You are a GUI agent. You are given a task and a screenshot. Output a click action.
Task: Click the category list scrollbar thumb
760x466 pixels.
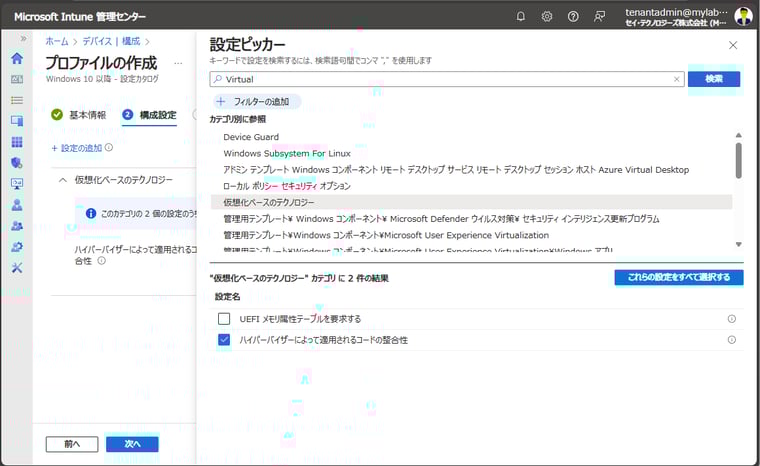tap(738, 160)
